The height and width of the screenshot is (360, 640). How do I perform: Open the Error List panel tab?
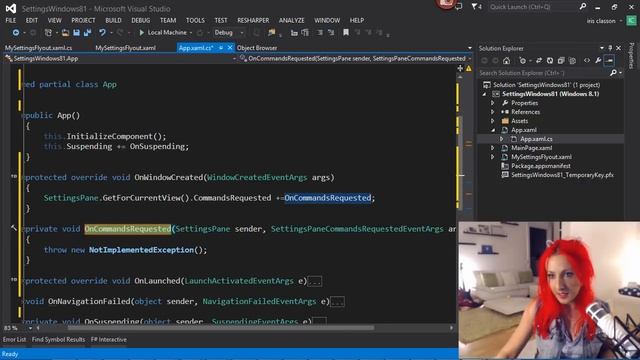tap(14, 340)
